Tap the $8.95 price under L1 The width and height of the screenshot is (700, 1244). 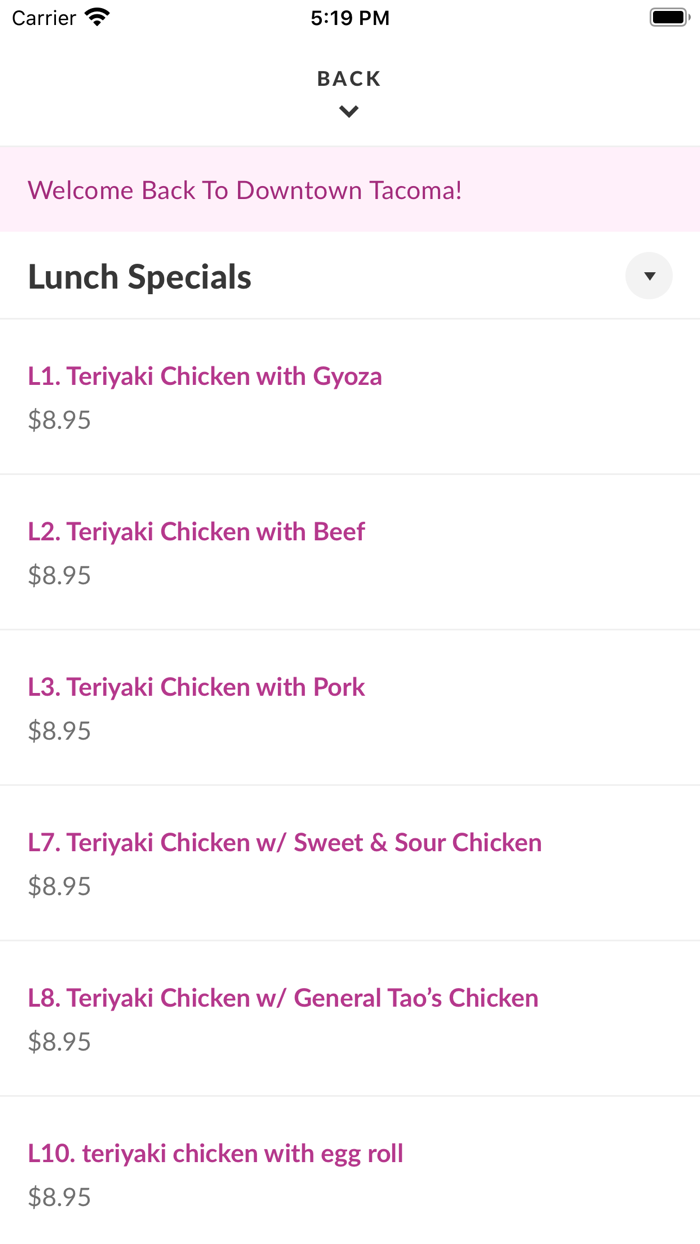click(59, 420)
